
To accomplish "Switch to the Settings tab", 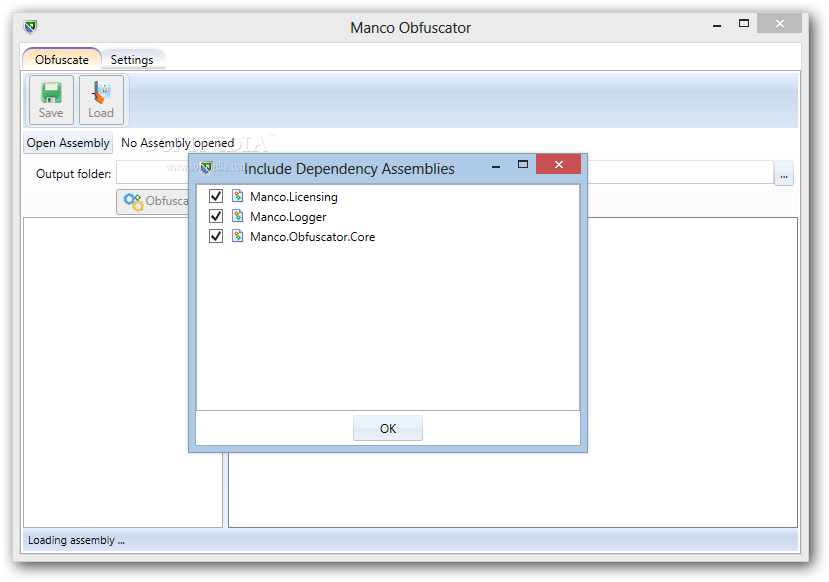I will (132, 60).
